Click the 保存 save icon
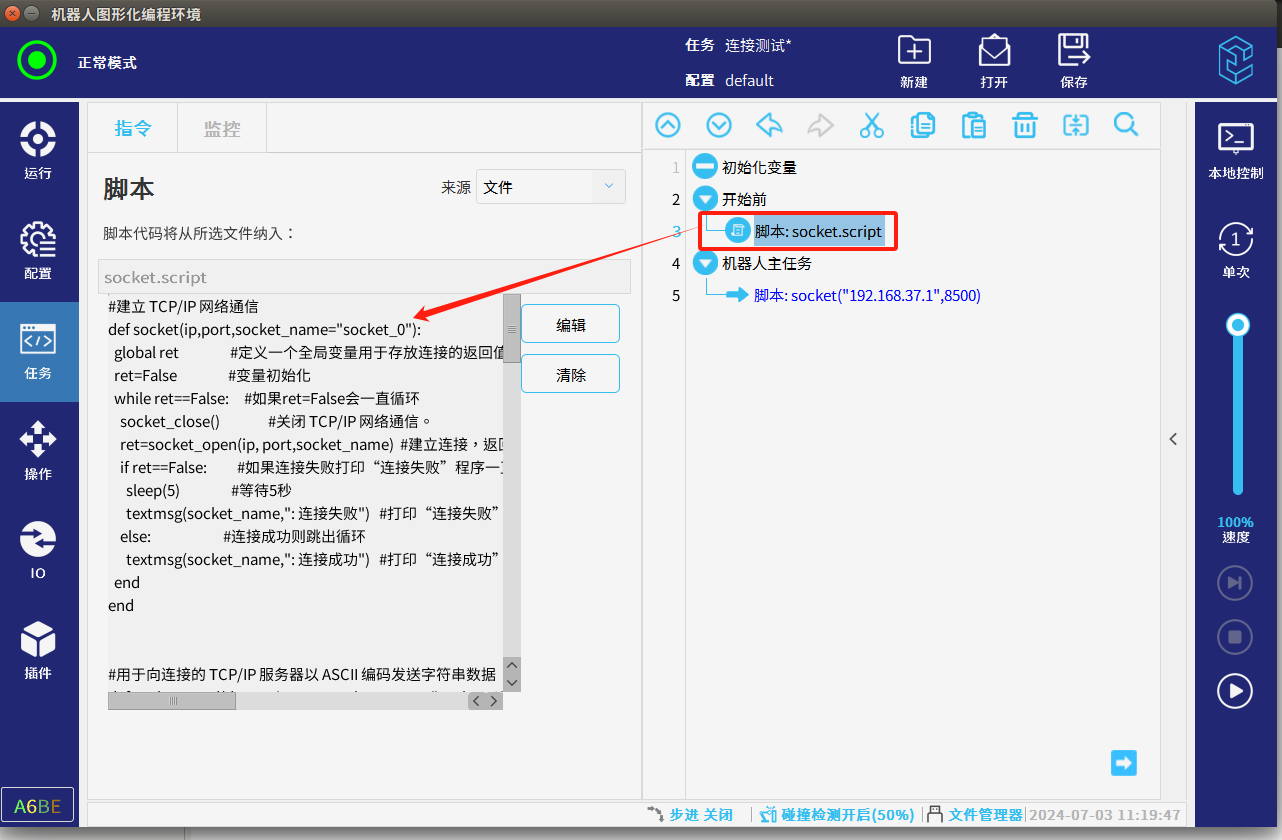 [1074, 61]
